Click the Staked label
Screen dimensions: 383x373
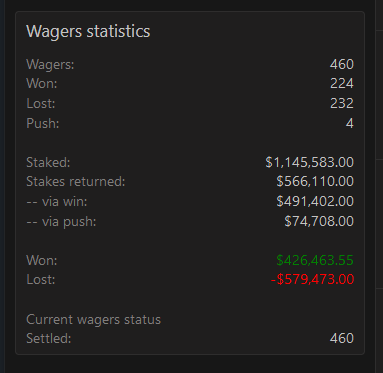(x=48, y=163)
